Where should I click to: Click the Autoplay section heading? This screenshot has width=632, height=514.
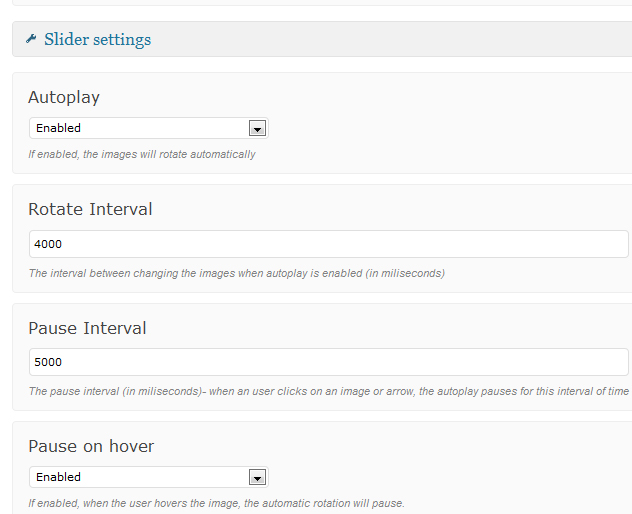pos(64,98)
